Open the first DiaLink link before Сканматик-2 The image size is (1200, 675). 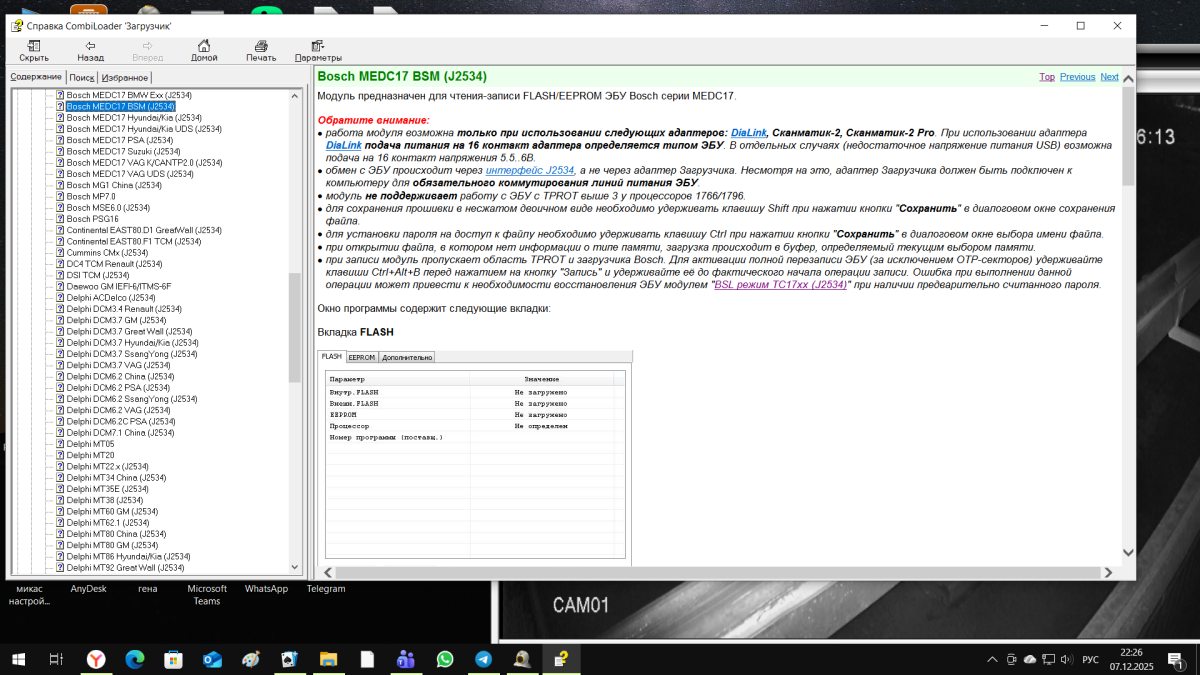coord(748,132)
